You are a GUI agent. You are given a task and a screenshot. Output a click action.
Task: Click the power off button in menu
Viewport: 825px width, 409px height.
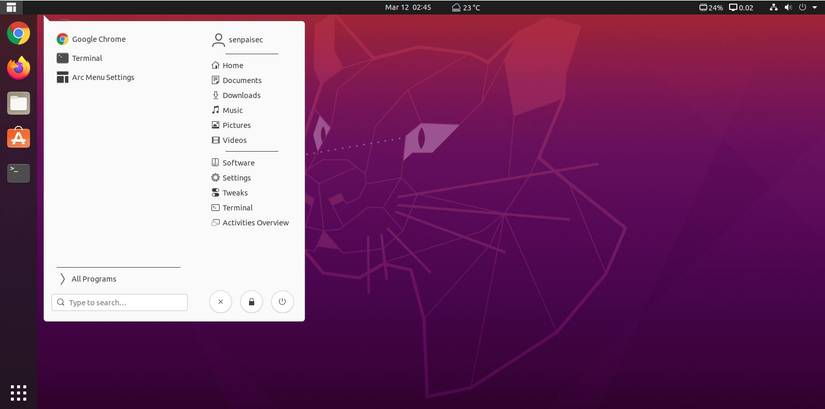point(283,302)
